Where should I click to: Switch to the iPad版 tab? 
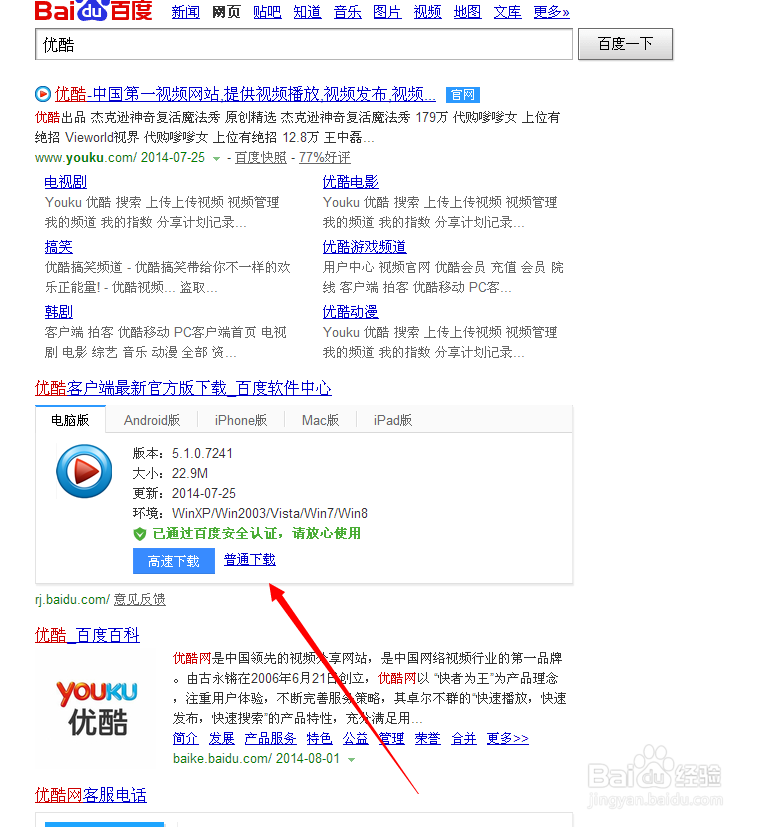click(393, 420)
